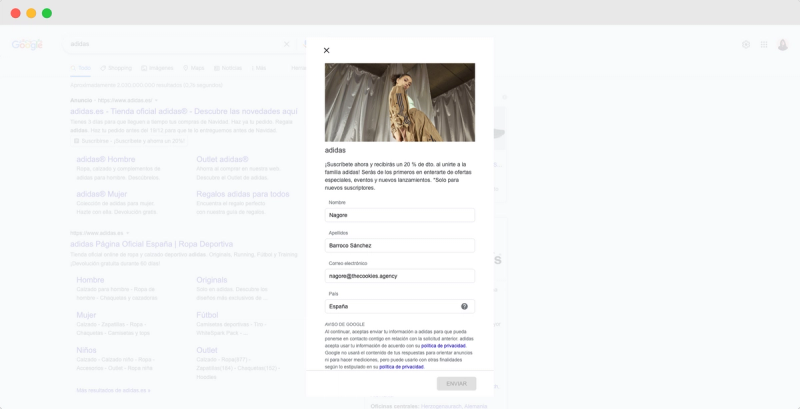Screen dimensions: 800x409
Task: Clear the search box with X icon
Action: (287, 44)
